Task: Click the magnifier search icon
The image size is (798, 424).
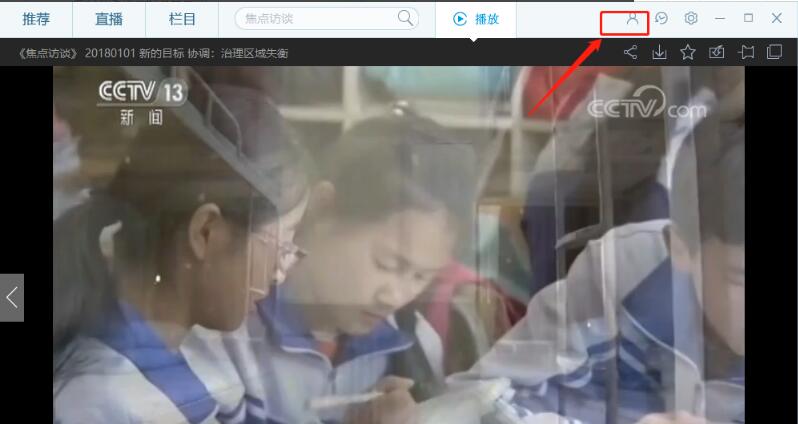Action: (x=405, y=18)
